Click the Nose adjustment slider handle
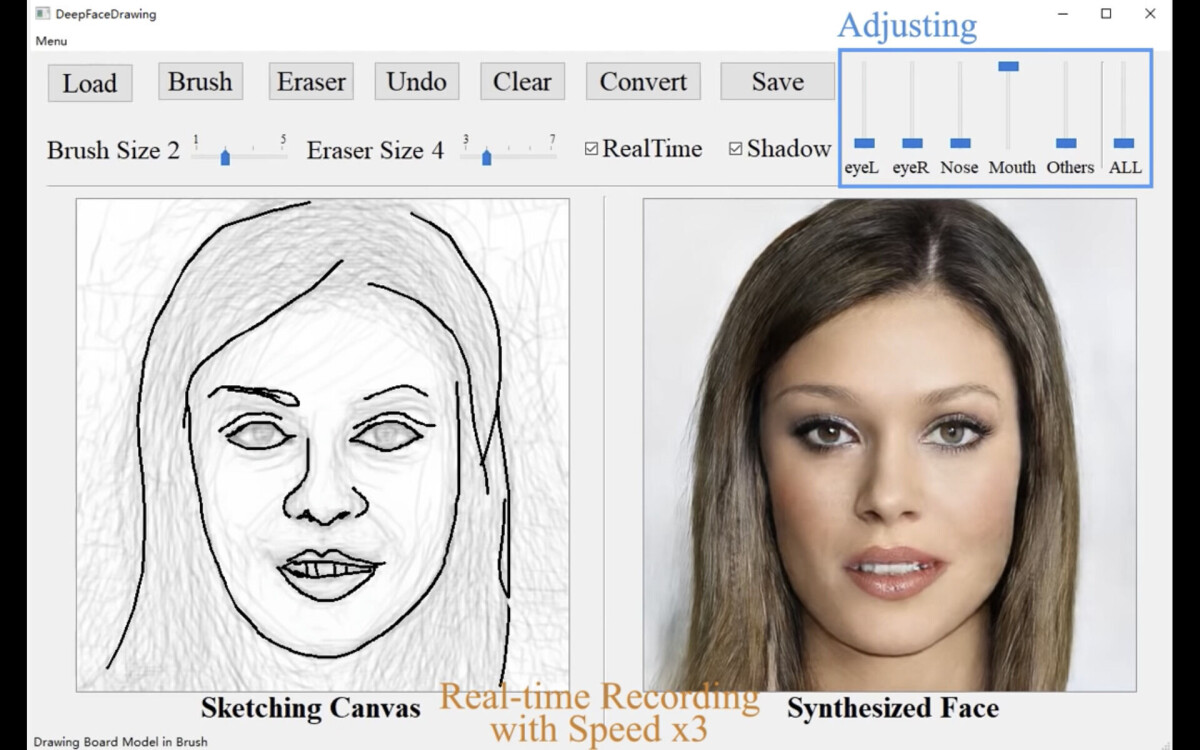Image resolution: width=1200 pixels, height=750 pixels. (960, 143)
